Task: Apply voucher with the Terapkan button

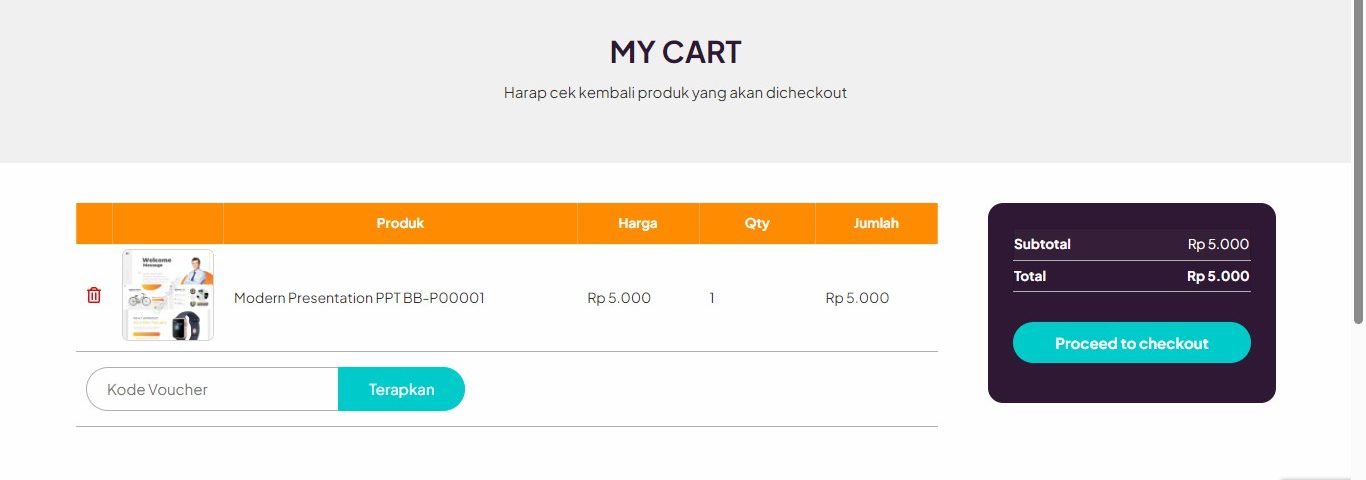Action: (x=401, y=389)
